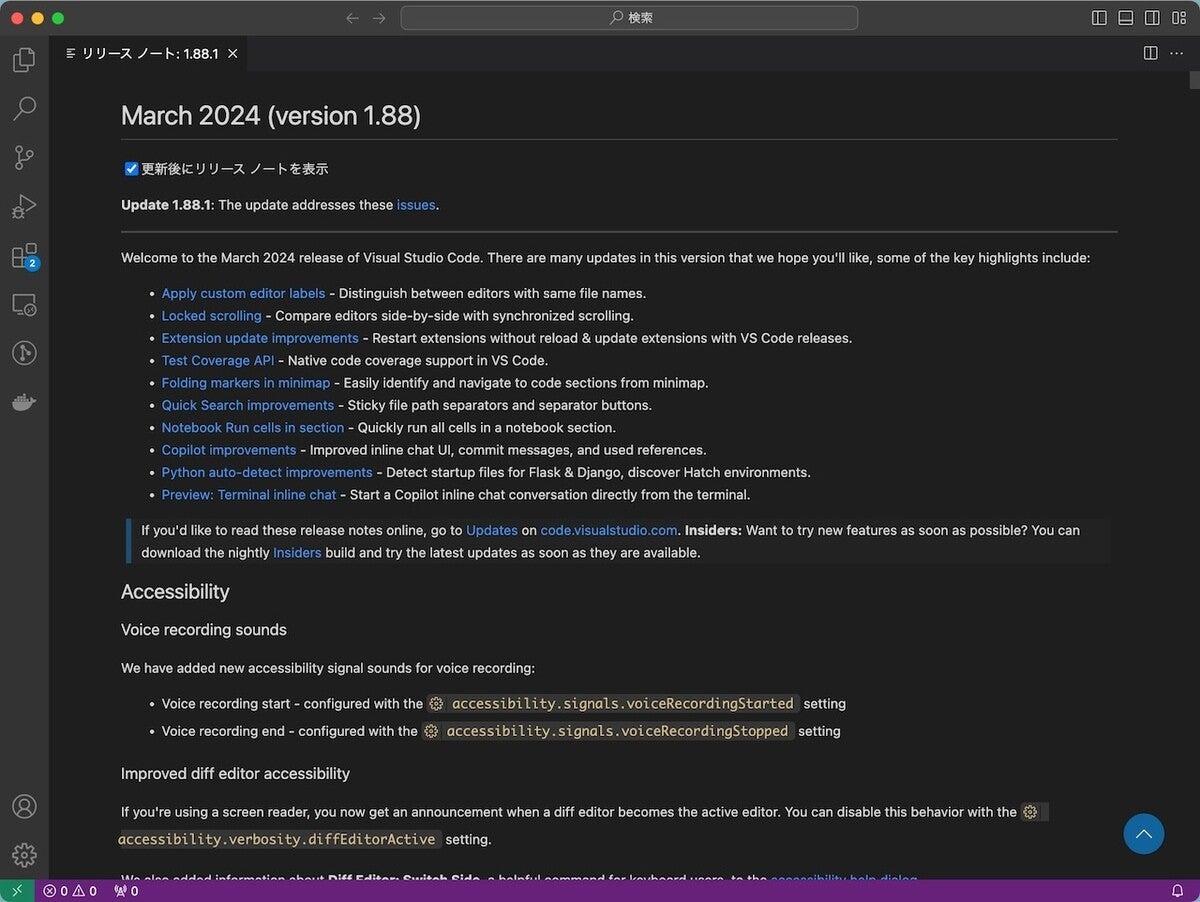
Task: Open Quick Search improvements link
Action: (x=248, y=405)
